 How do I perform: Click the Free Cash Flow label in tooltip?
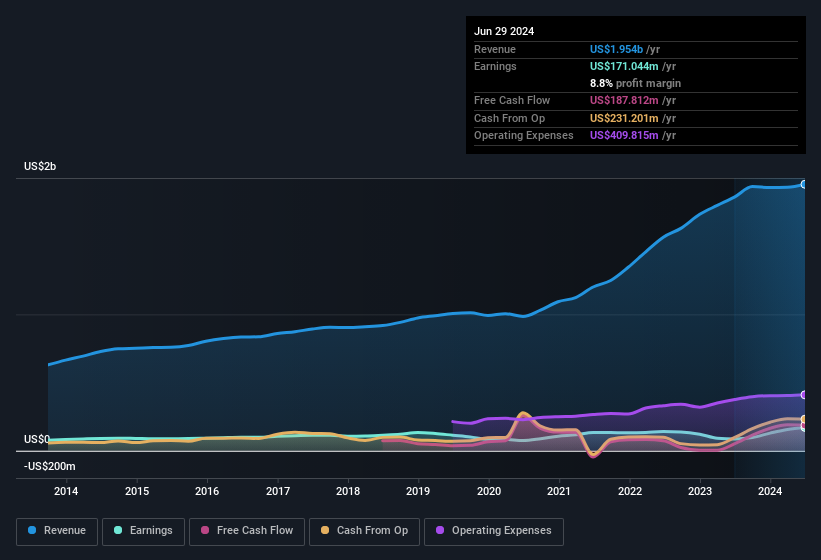[x=512, y=100]
